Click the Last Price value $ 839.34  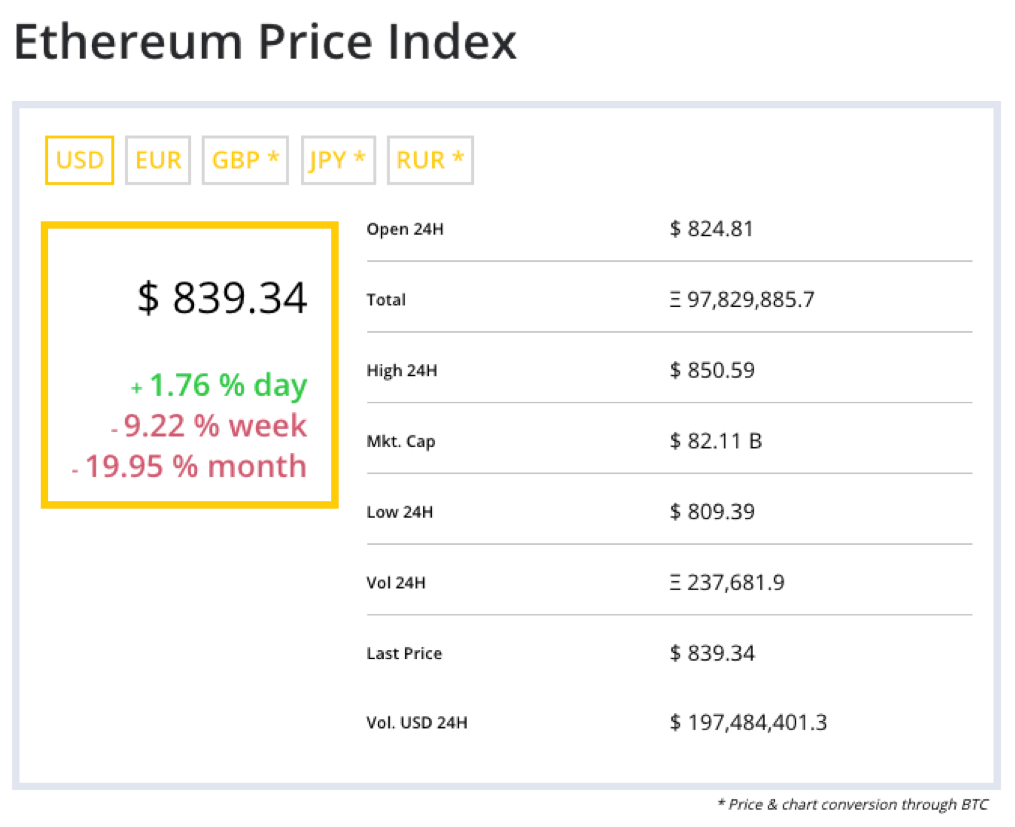pos(712,653)
